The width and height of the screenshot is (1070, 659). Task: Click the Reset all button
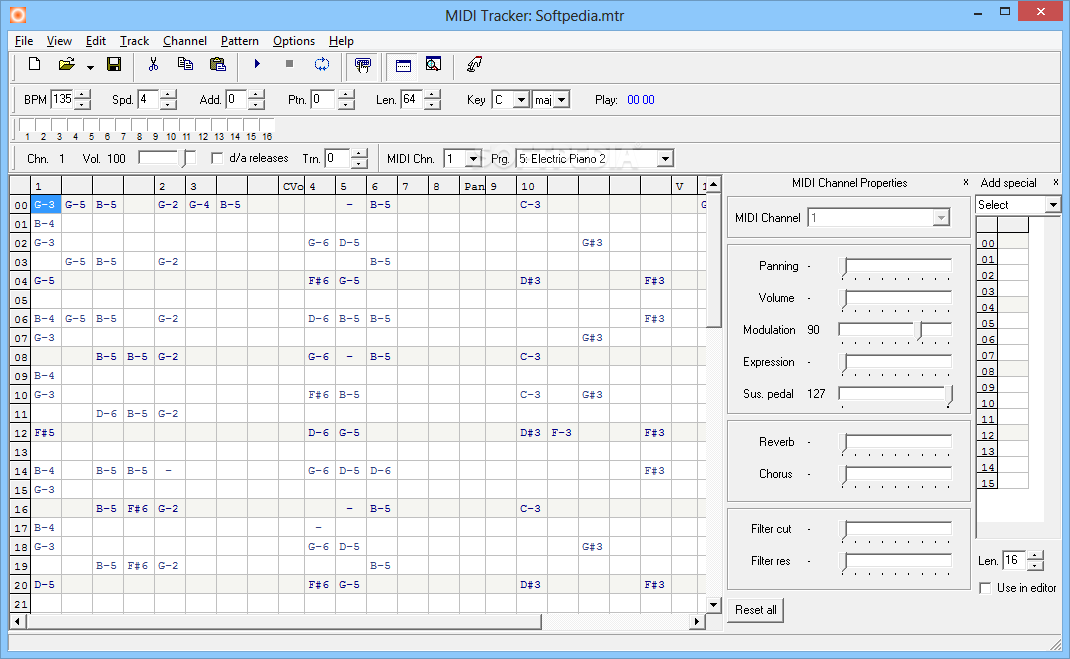click(755, 610)
